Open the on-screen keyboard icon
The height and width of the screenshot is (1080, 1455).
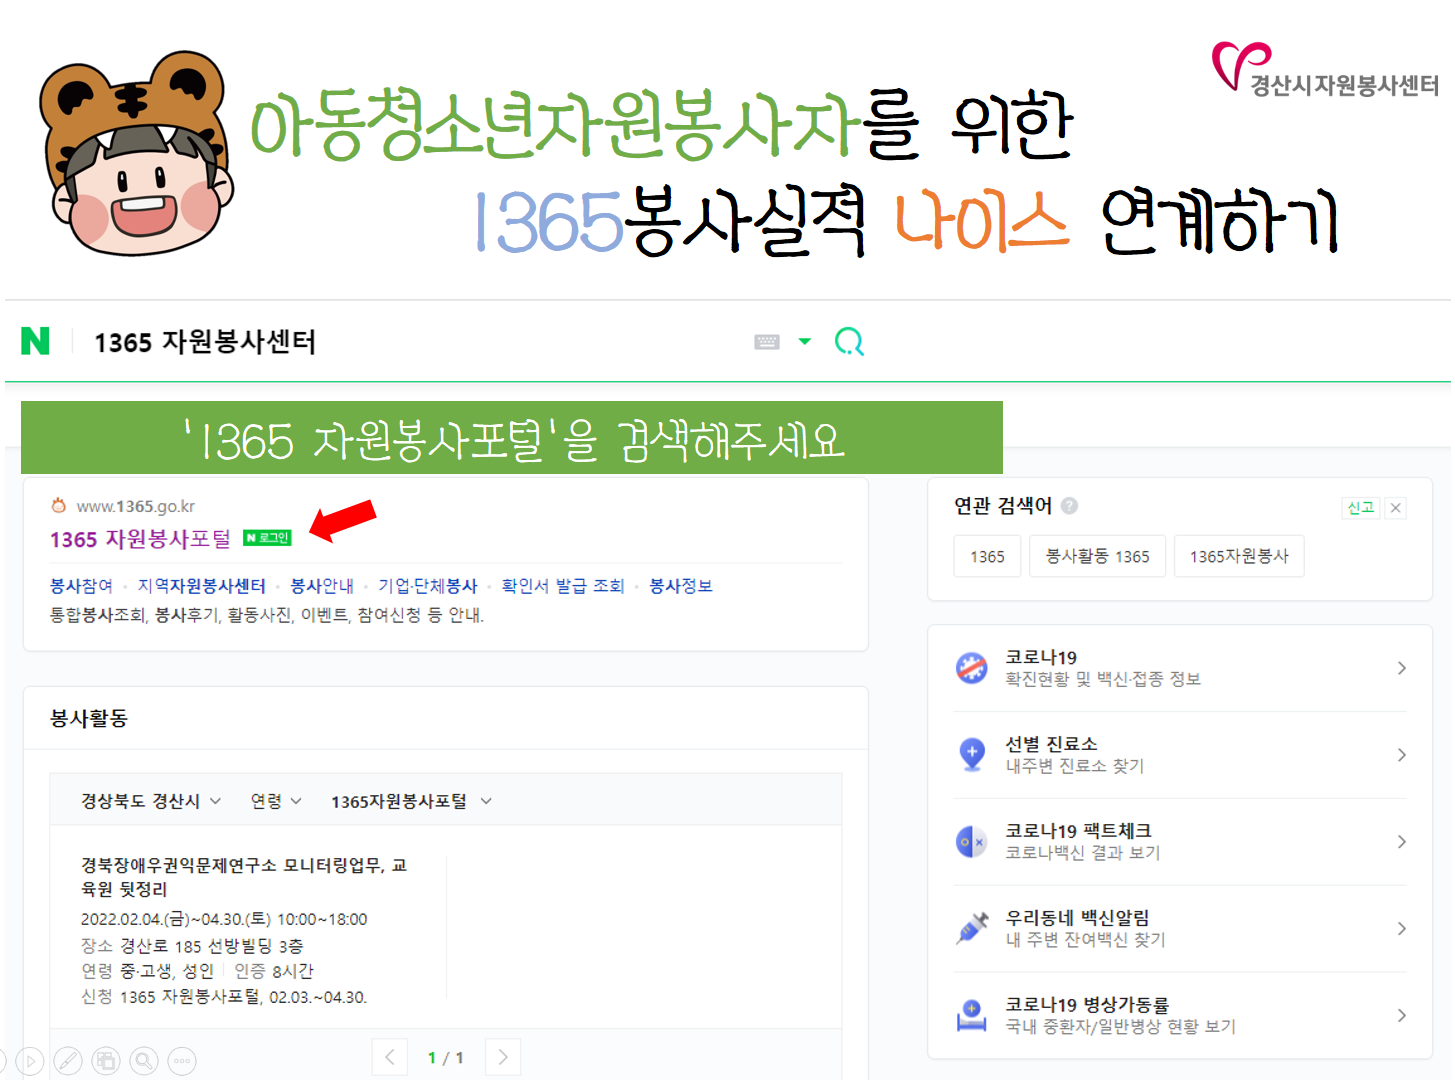(x=767, y=342)
